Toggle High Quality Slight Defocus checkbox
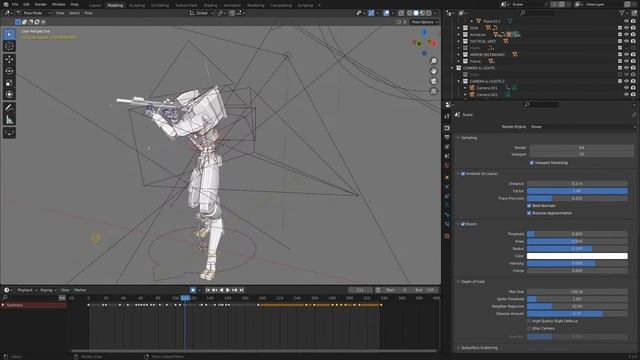This screenshot has width=640, height=360. point(529,321)
